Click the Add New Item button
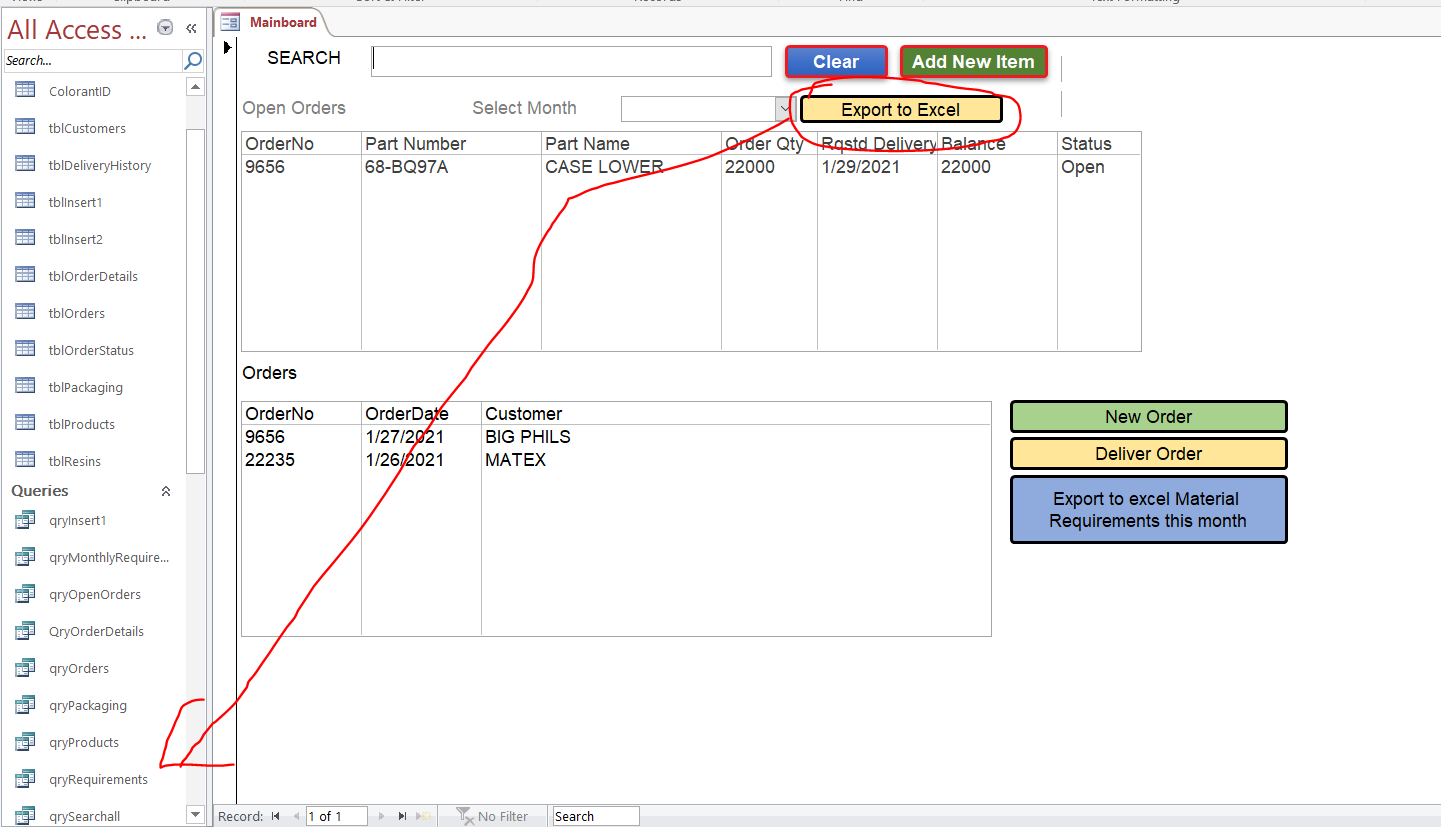Image resolution: width=1441 pixels, height=827 pixels. (x=973, y=62)
